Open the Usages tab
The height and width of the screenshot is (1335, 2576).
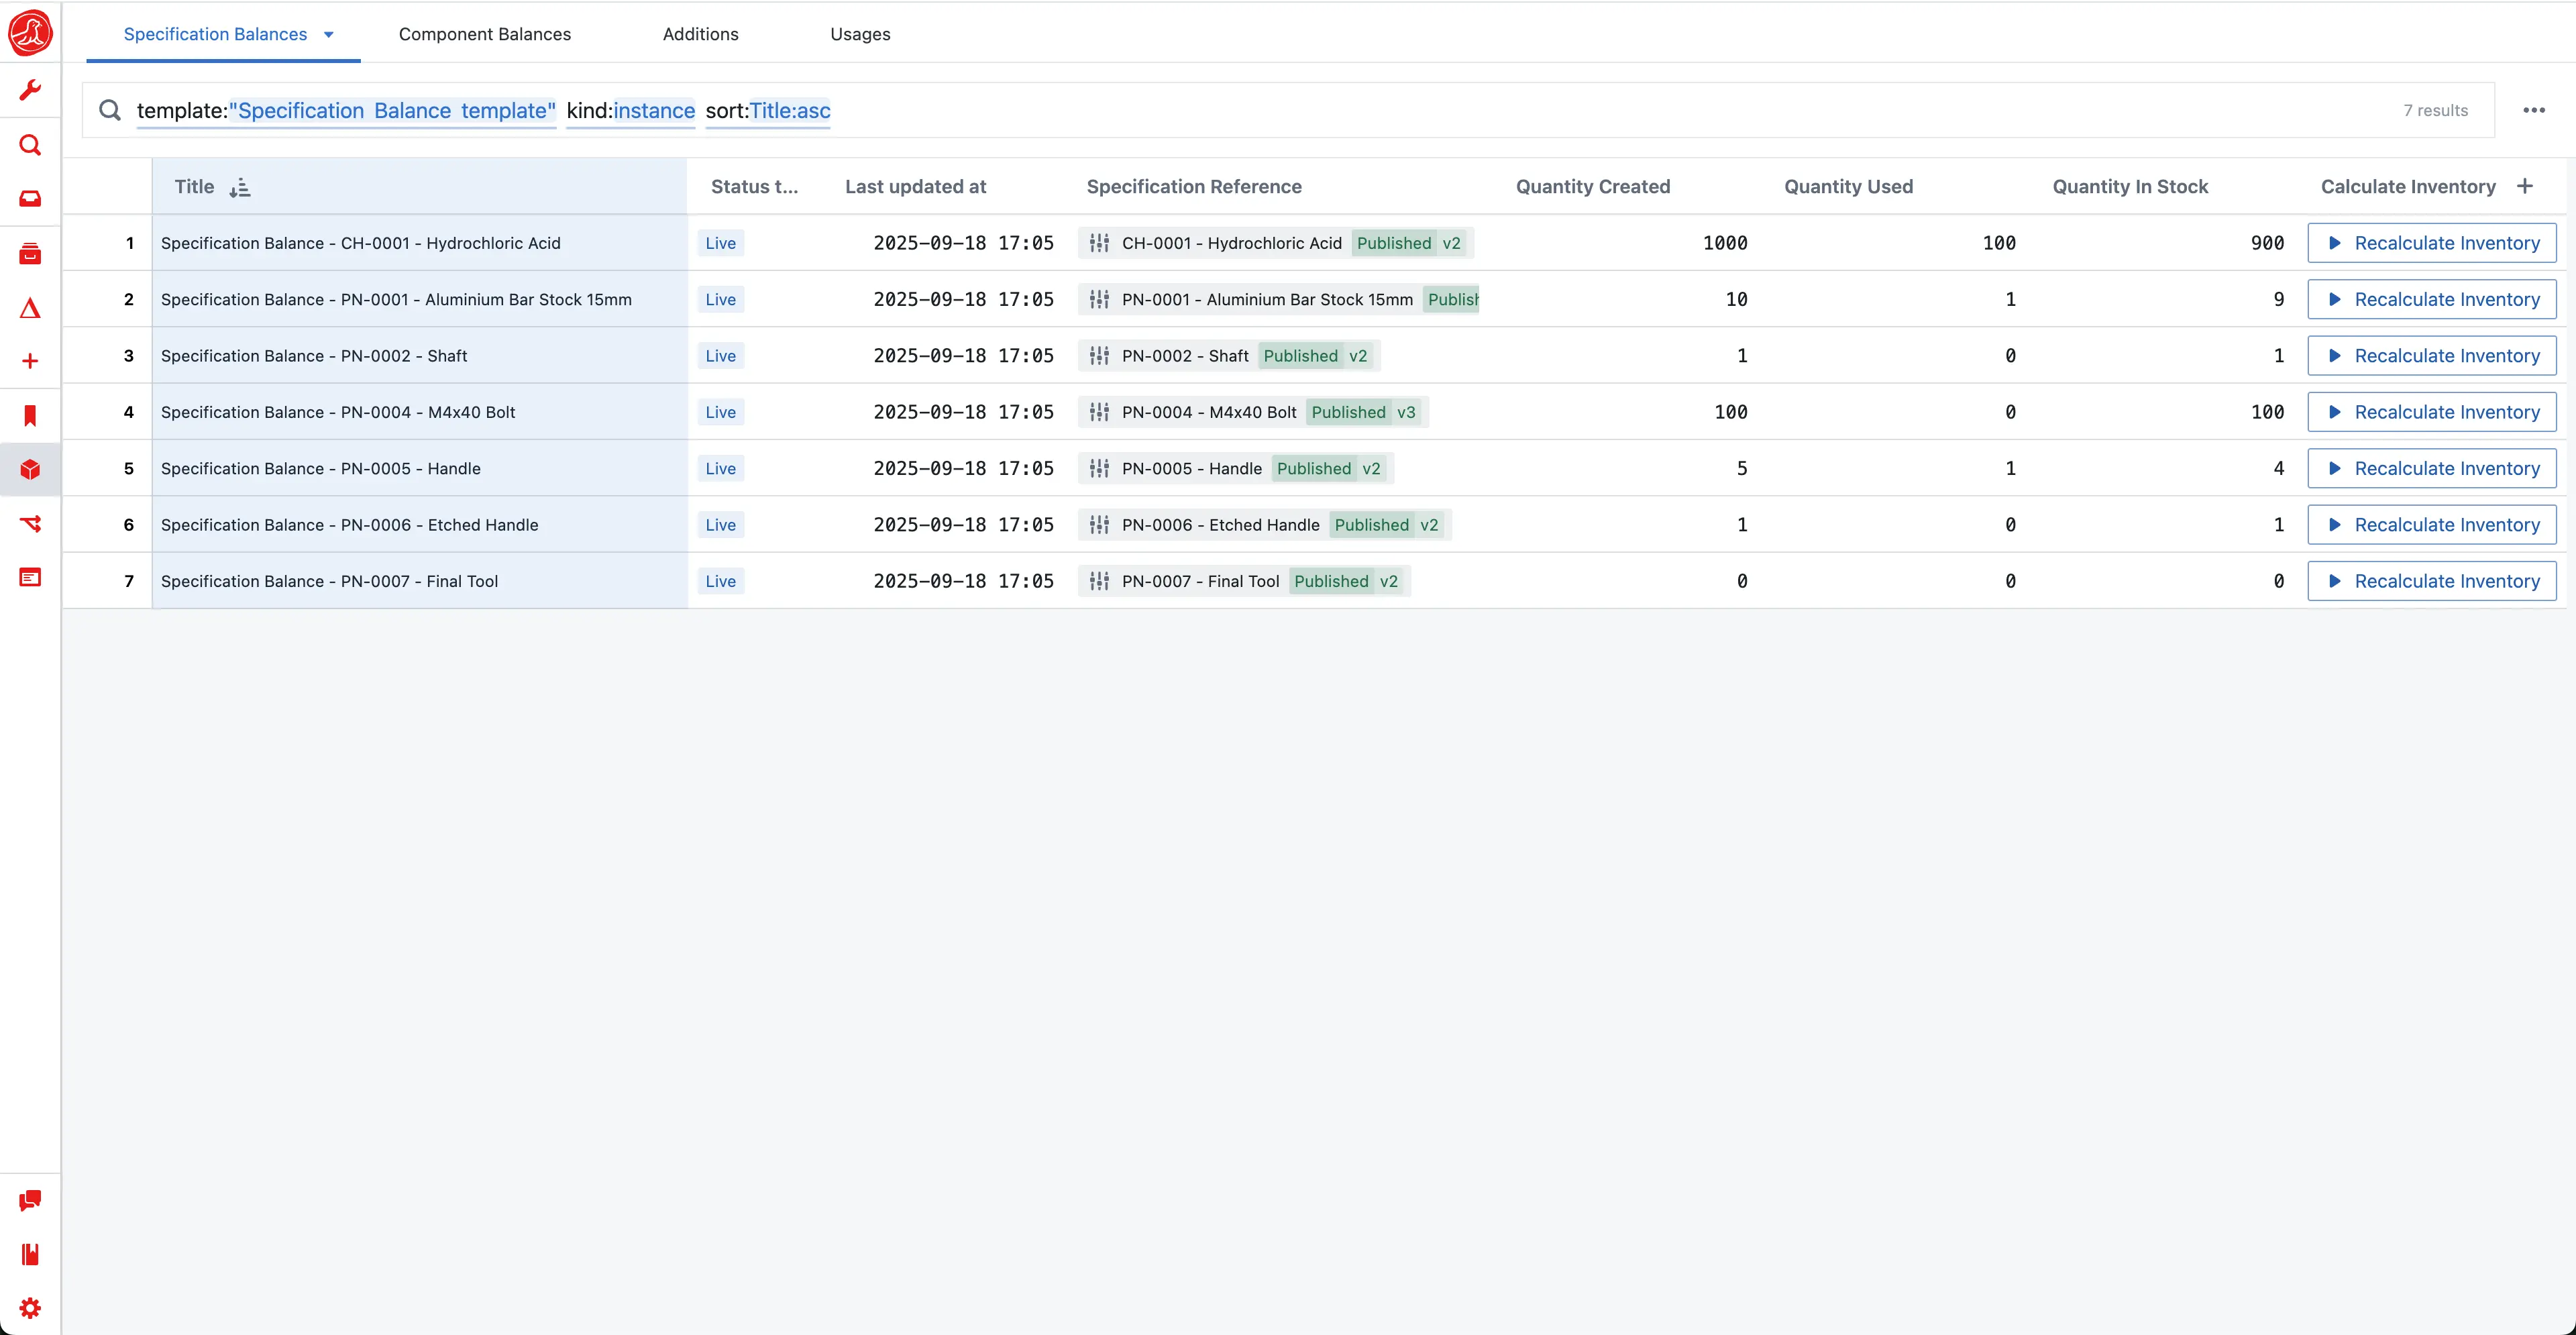[859, 34]
